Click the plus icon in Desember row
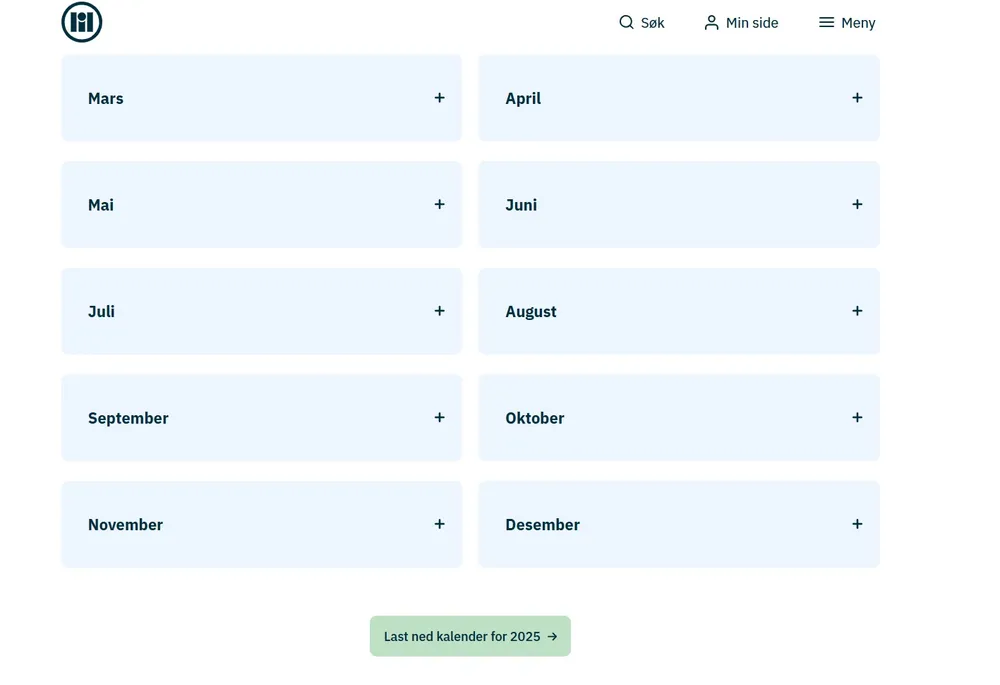The width and height of the screenshot is (1000, 685). pyautogui.click(x=857, y=524)
